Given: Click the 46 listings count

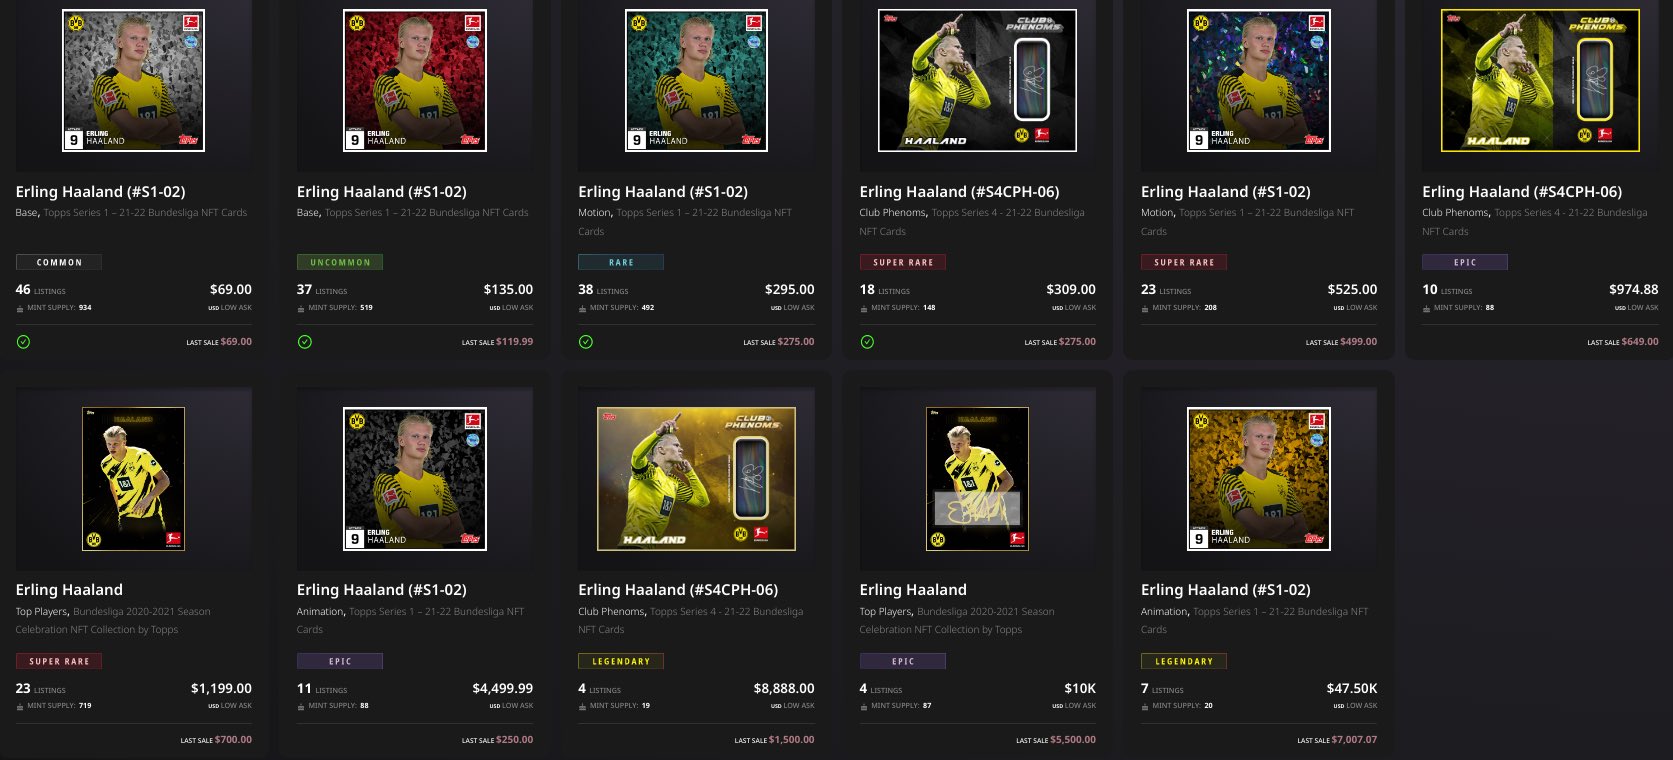Looking at the screenshot, I should click(40, 290).
